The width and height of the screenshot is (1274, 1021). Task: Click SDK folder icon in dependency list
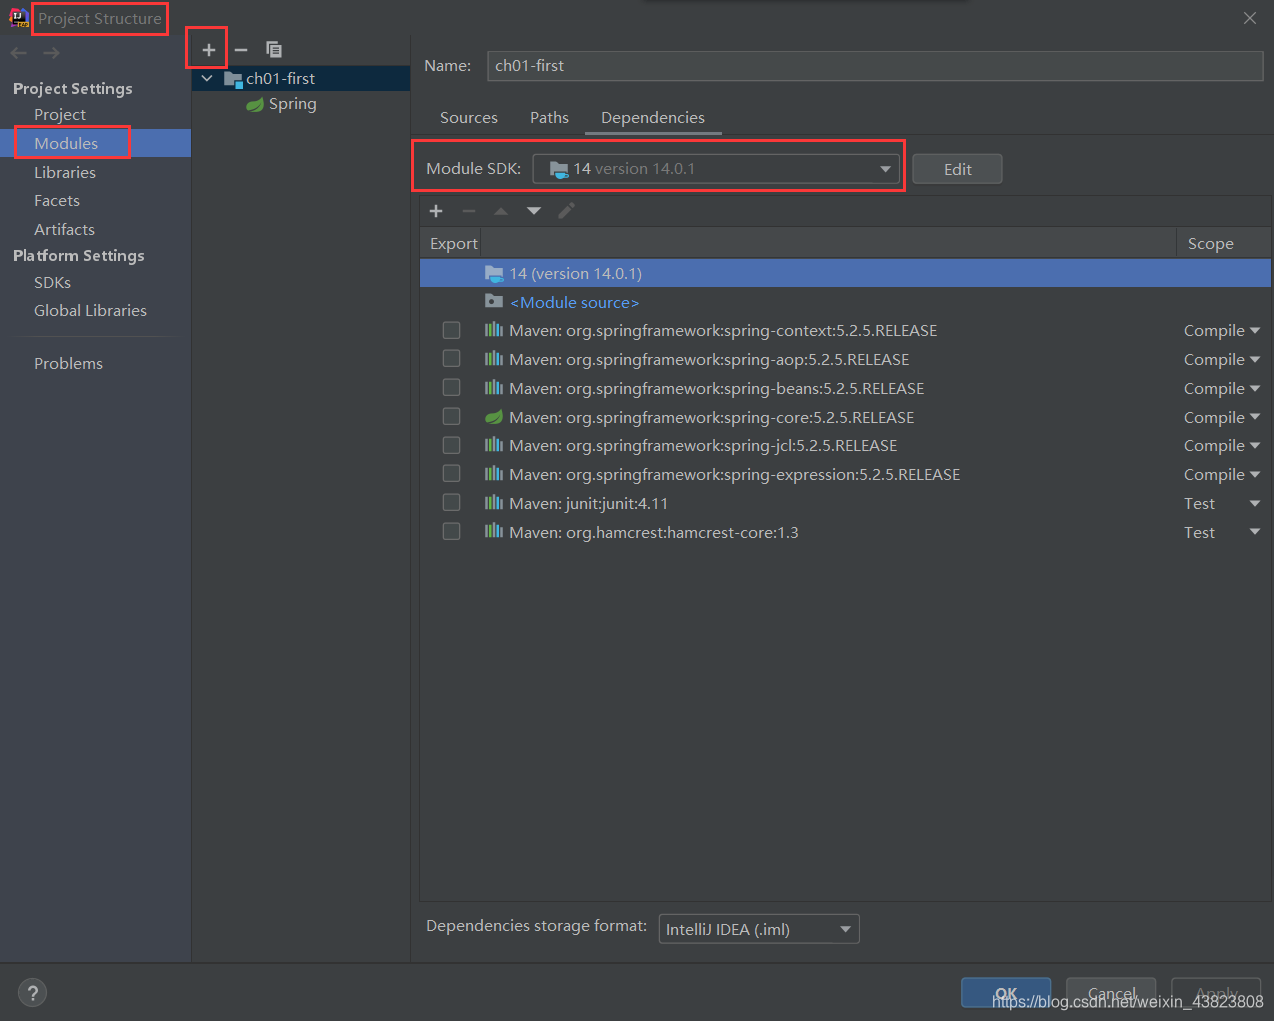pos(494,272)
